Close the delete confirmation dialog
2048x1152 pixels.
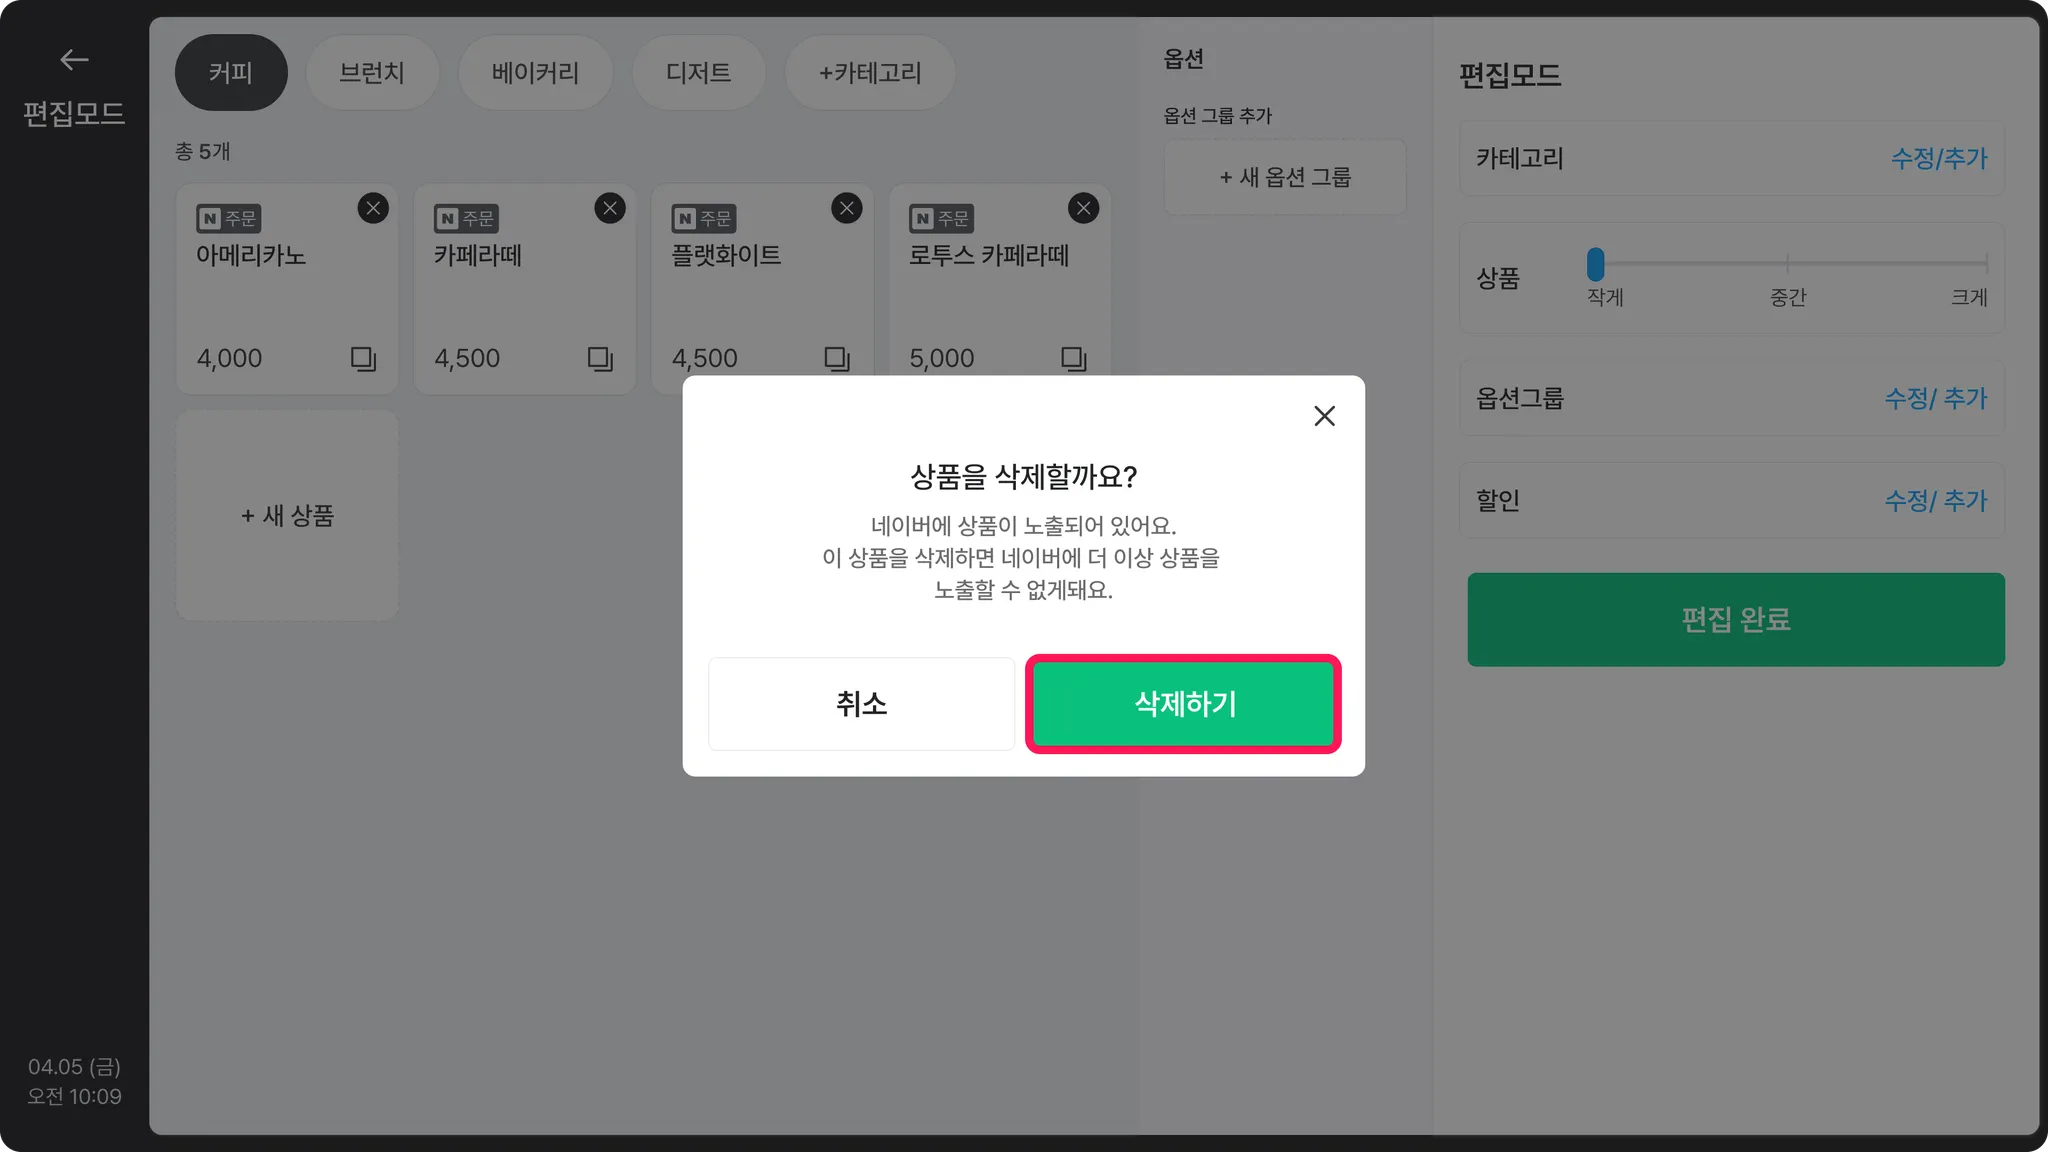pyautogui.click(x=1324, y=416)
